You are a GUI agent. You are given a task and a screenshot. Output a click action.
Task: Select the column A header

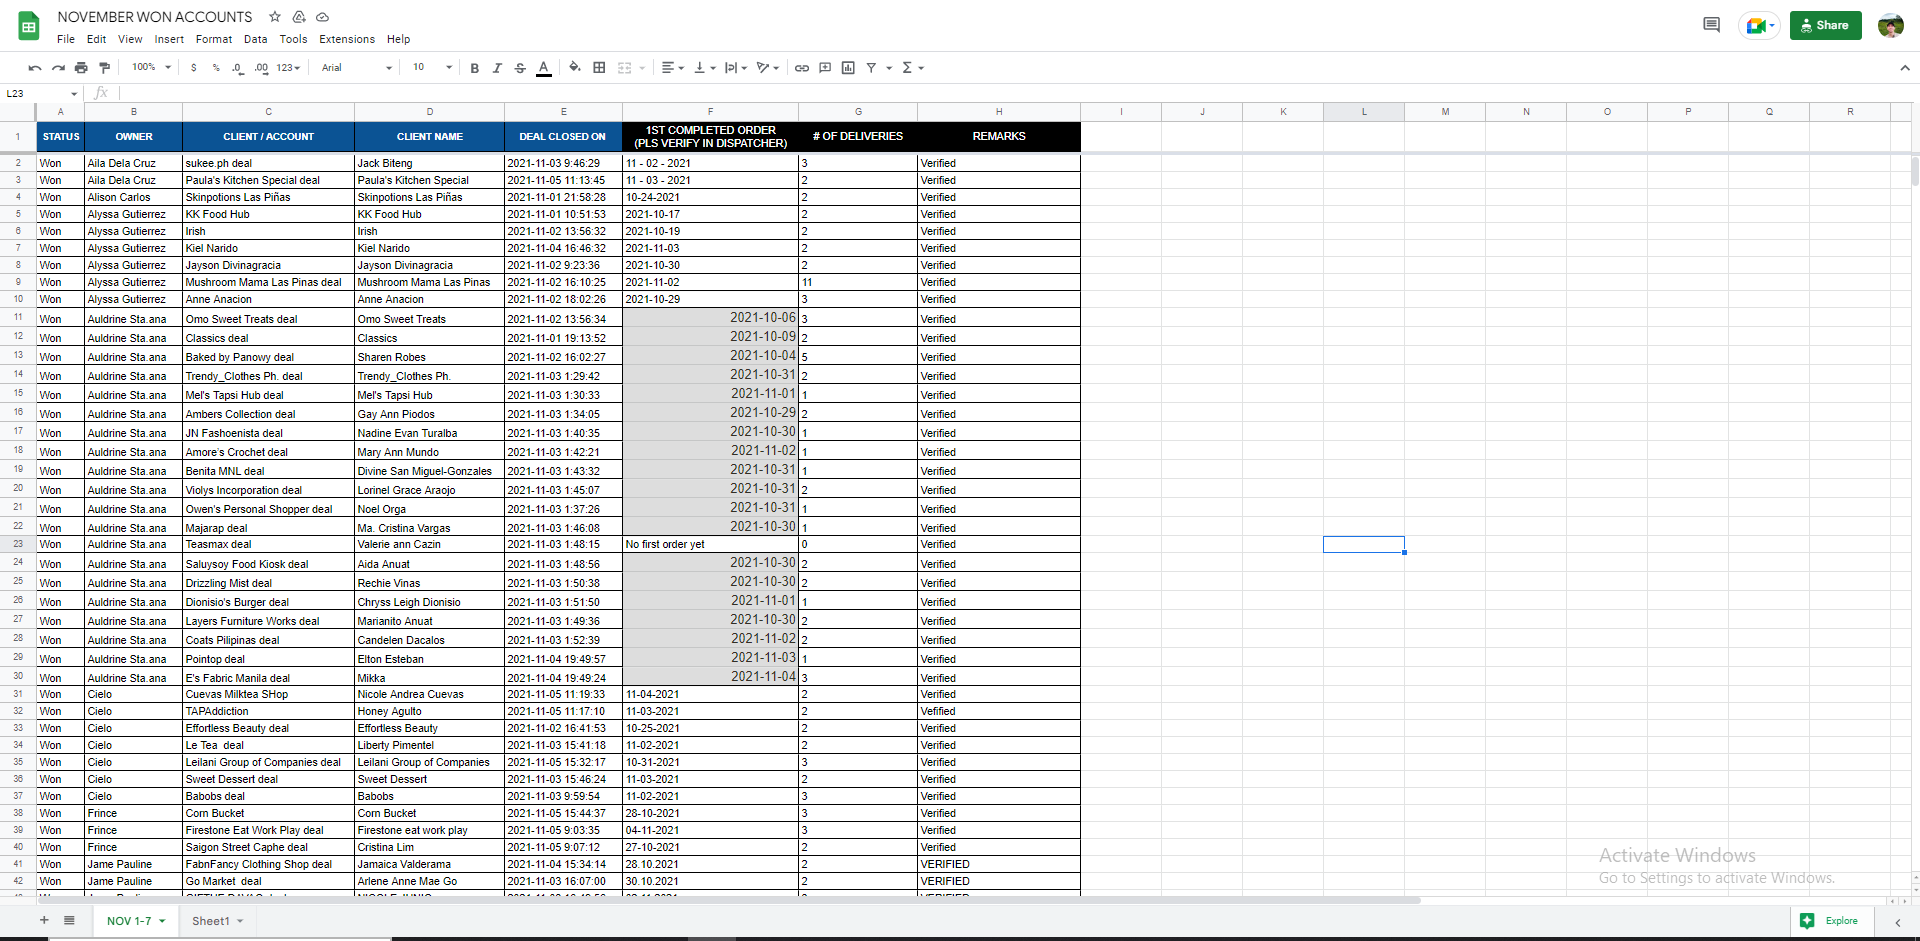pyautogui.click(x=60, y=112)
